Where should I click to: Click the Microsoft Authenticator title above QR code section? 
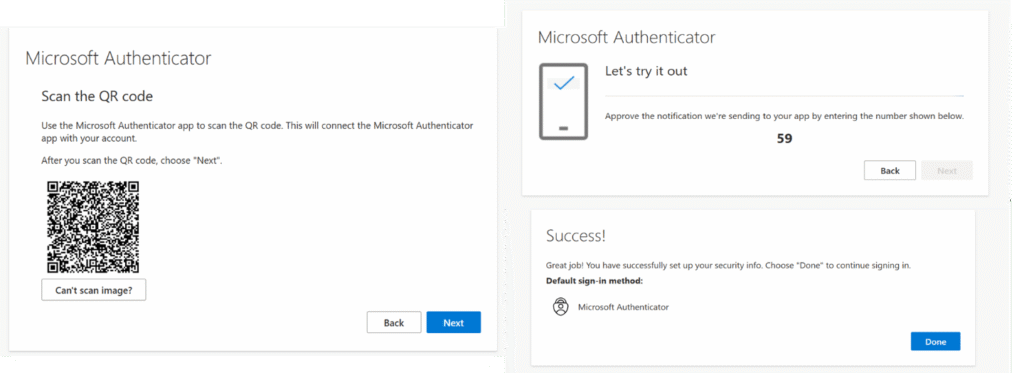(x=118, y=58)
